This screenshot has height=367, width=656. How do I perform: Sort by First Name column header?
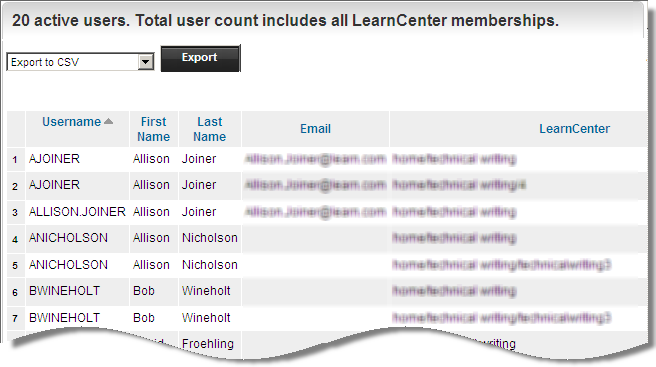click(x=154, y=129)
